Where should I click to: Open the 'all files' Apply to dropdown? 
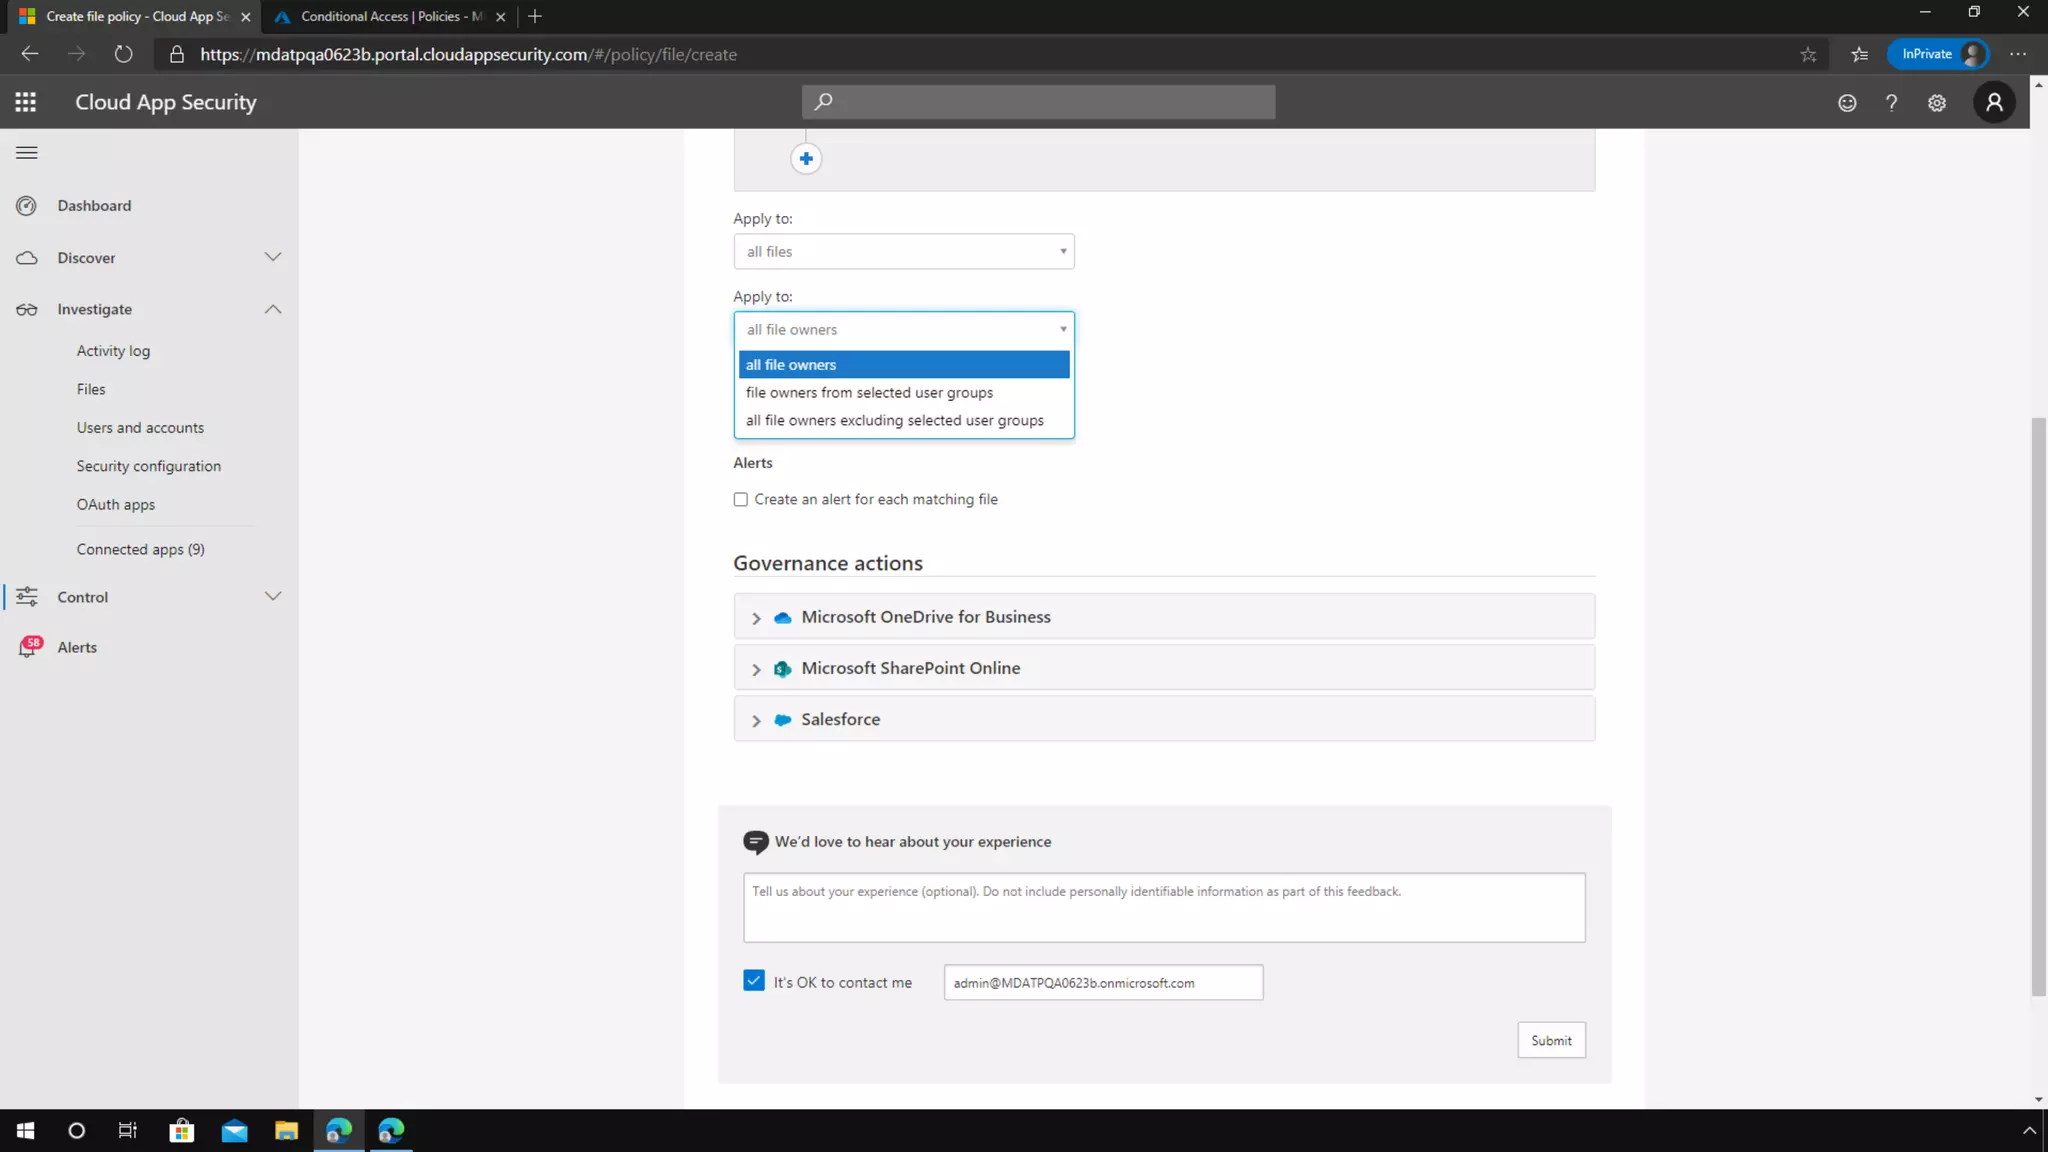[x=903, y=251]
